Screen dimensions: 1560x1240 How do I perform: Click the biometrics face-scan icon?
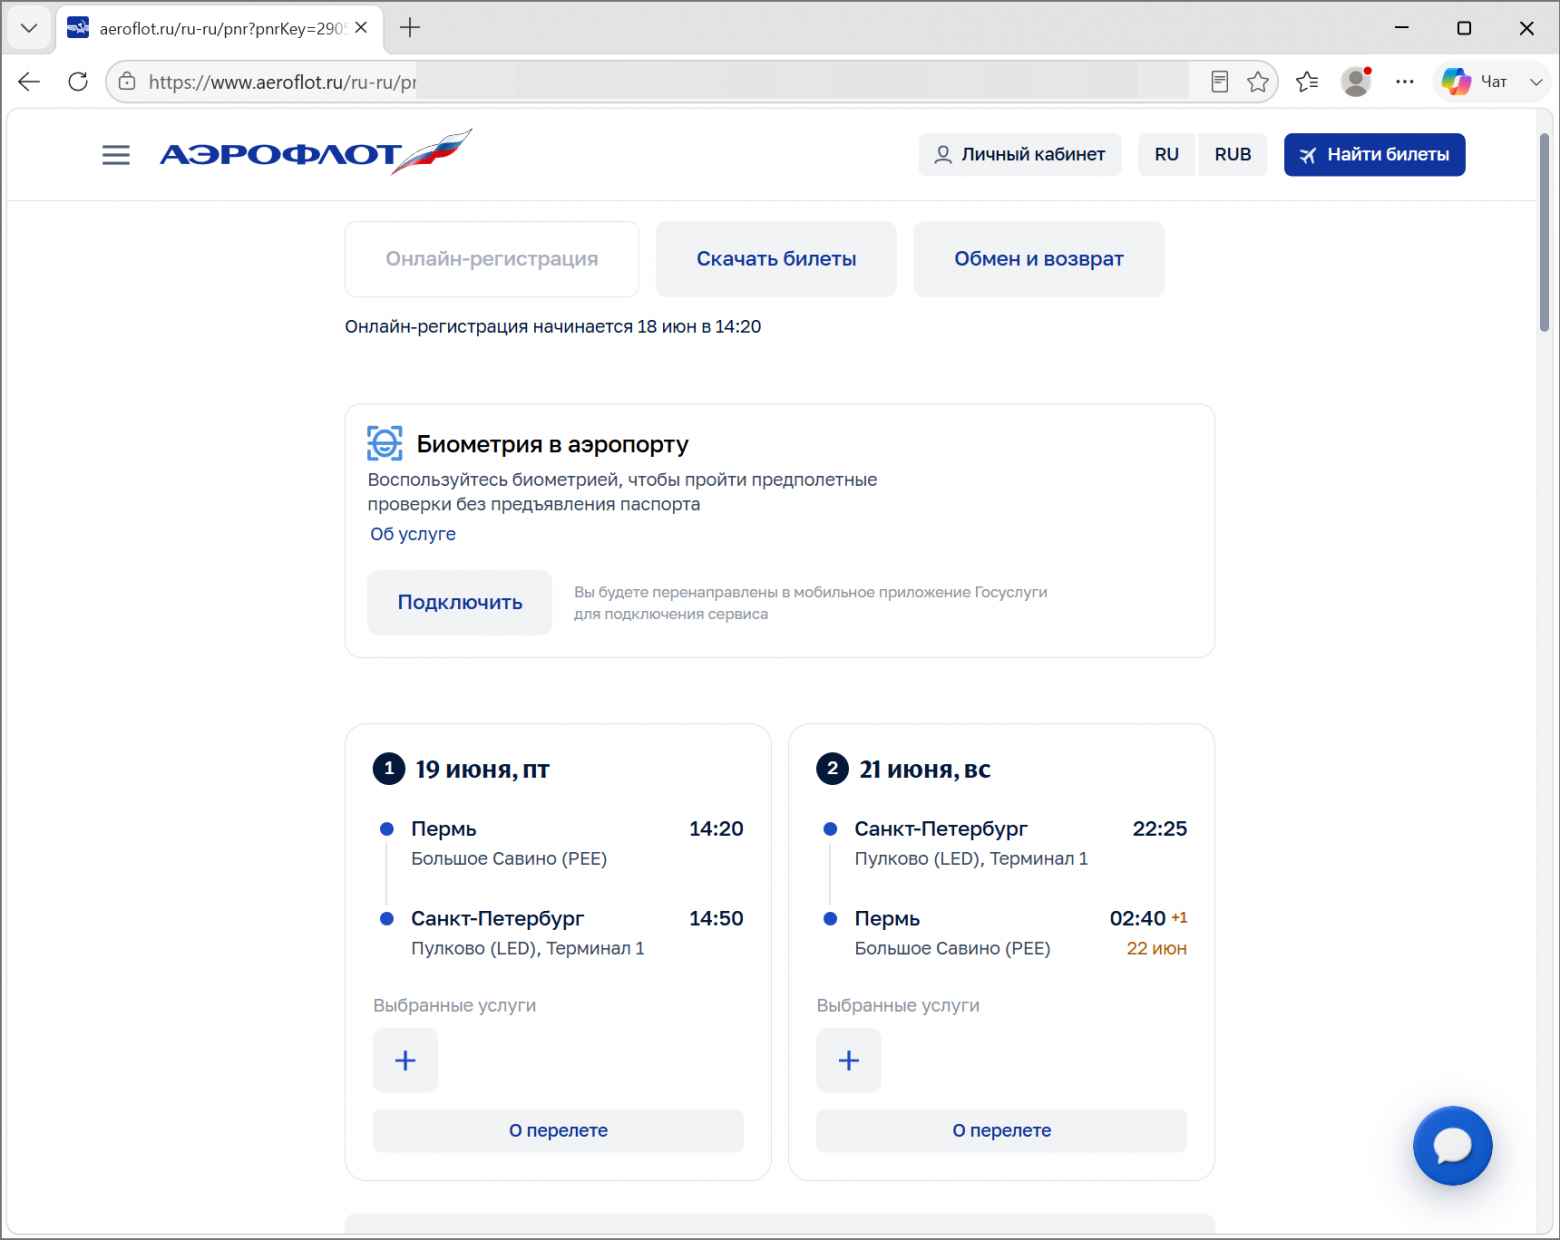[385, 443]
